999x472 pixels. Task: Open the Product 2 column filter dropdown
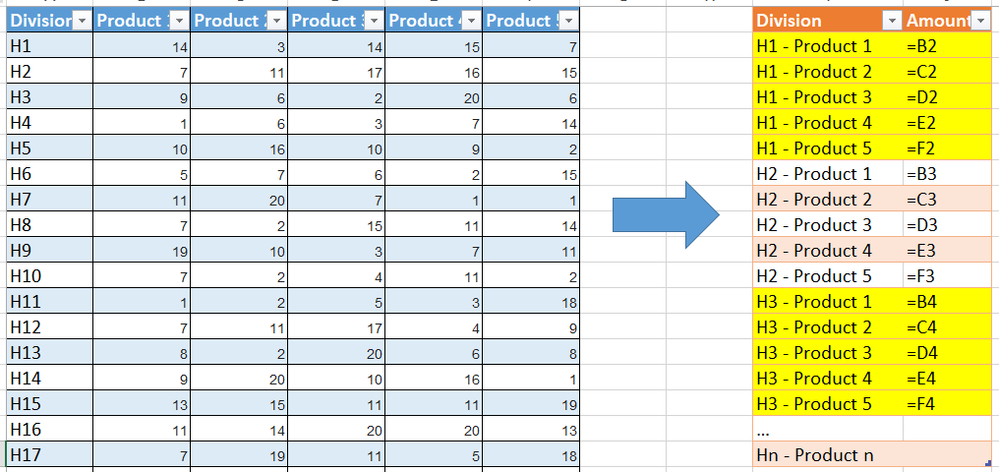click(277, 22)
